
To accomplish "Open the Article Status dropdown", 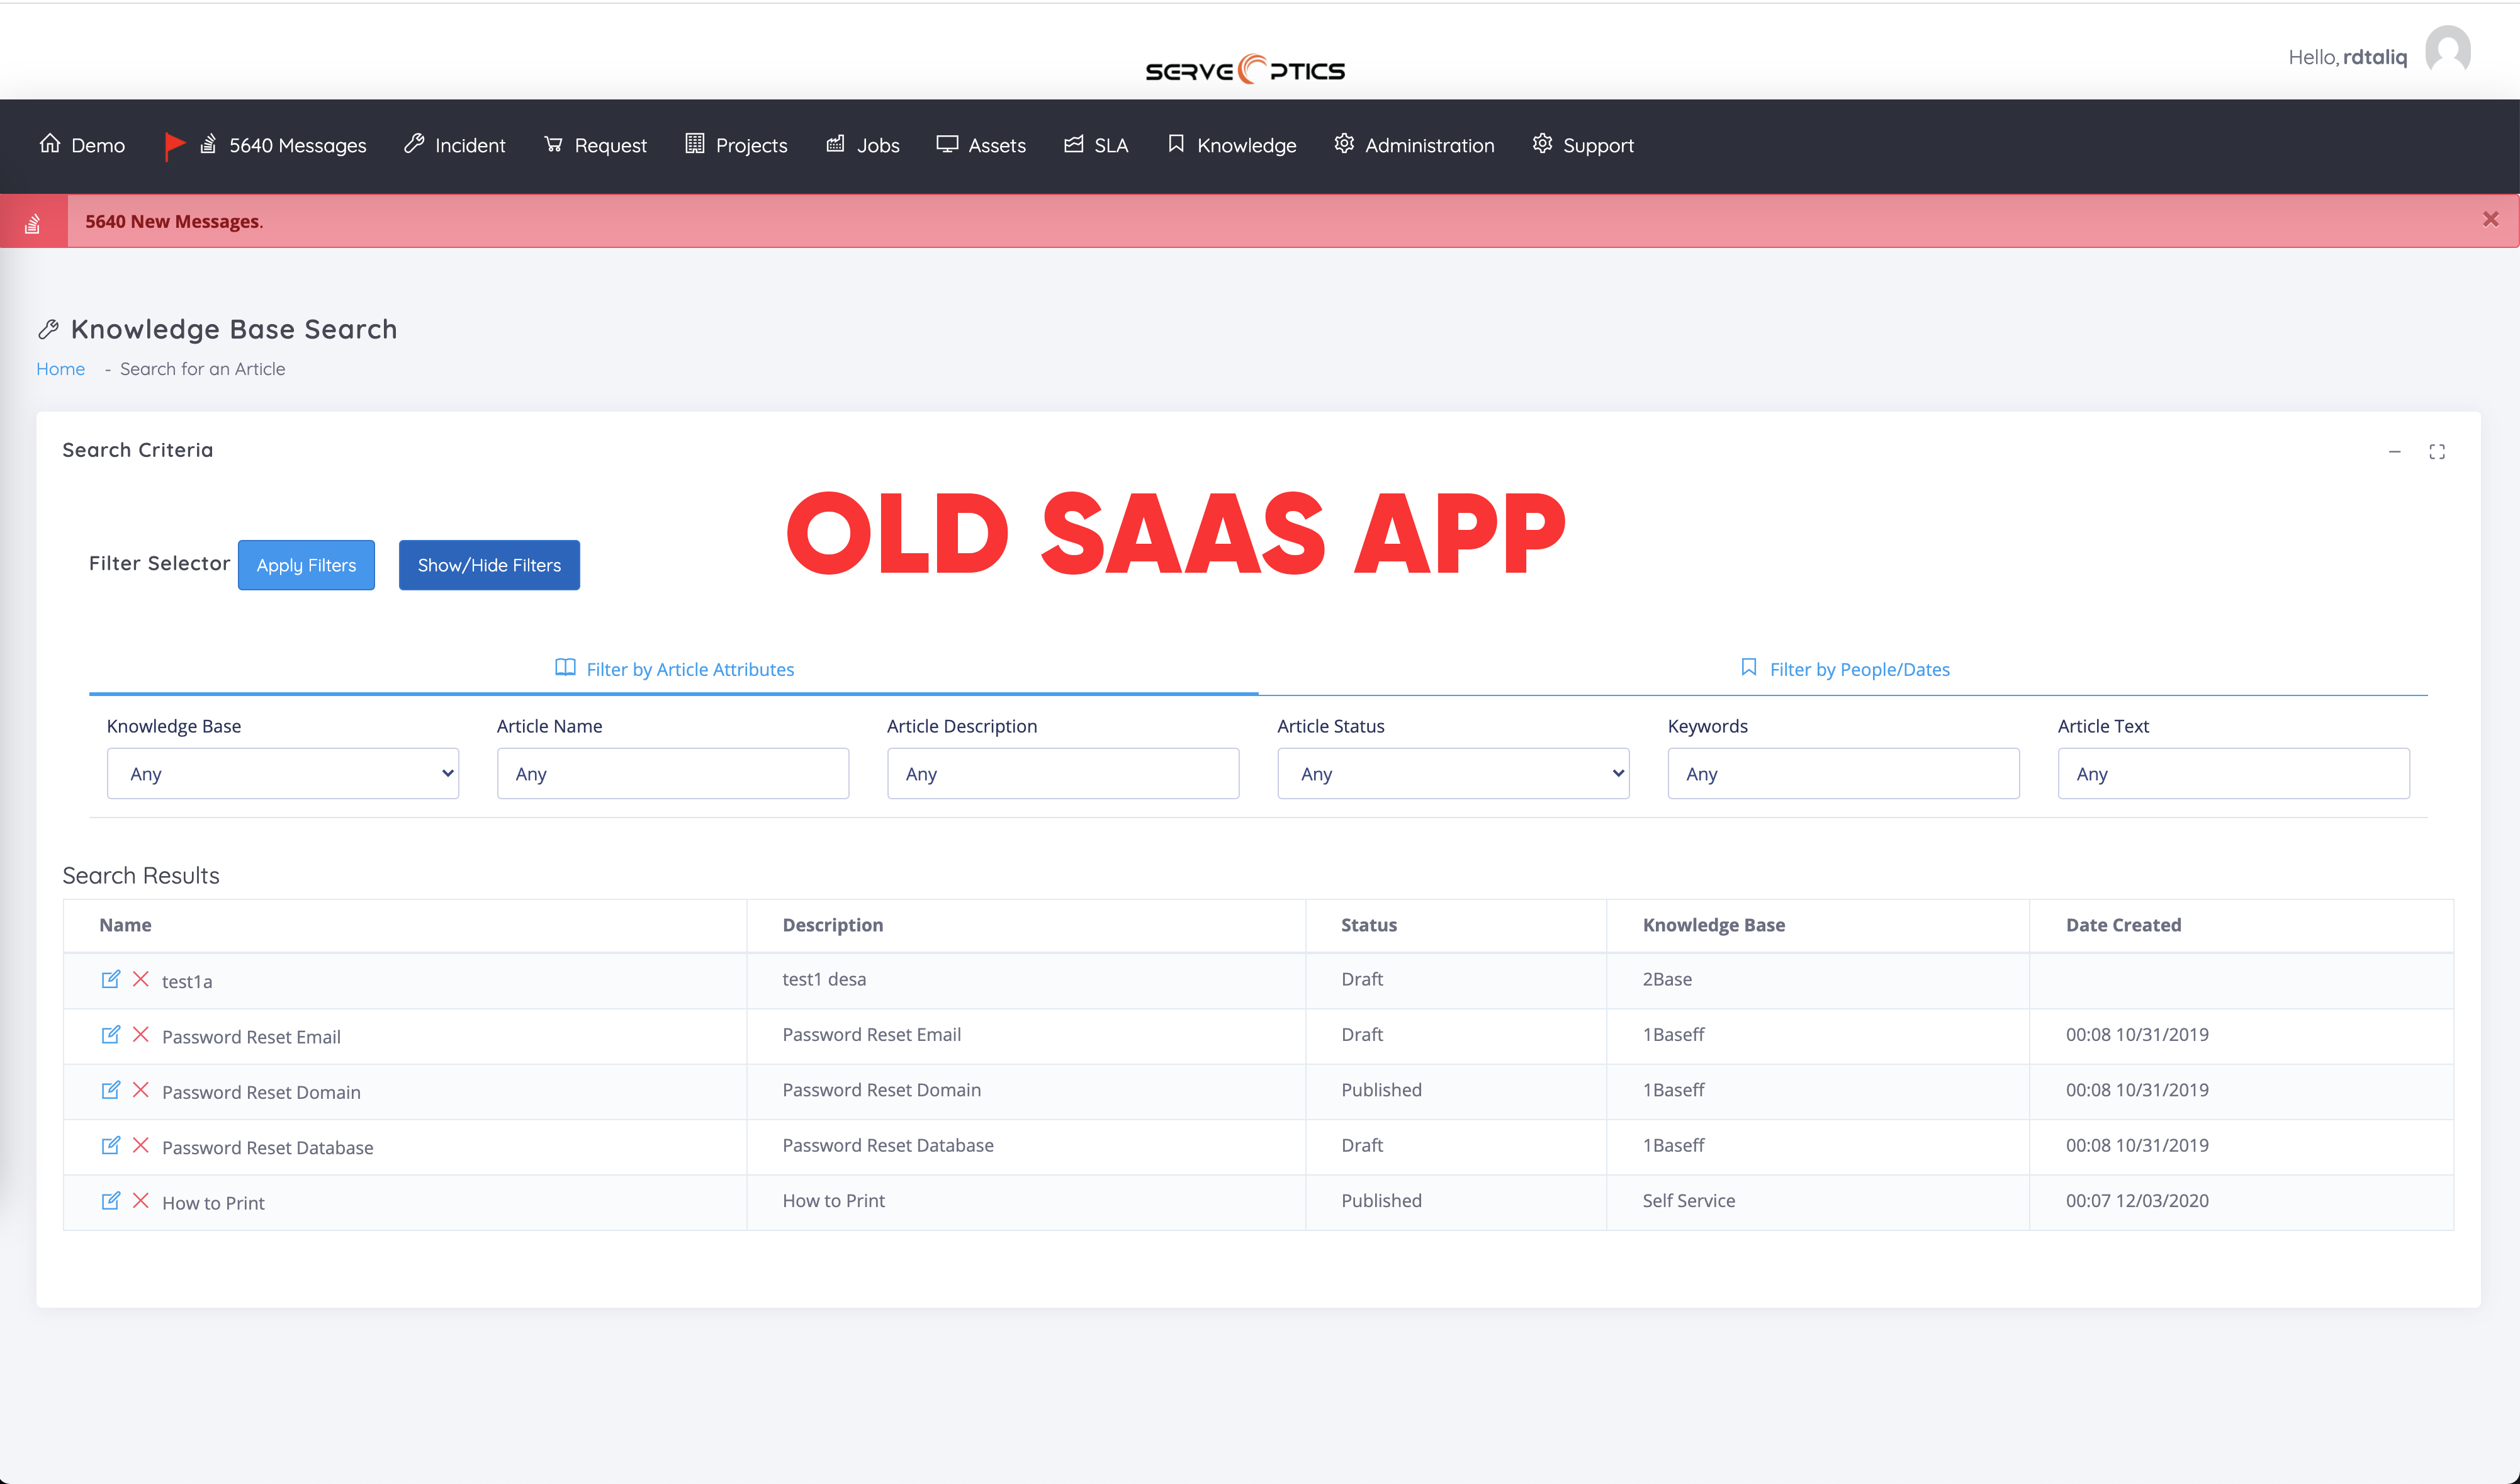I will coord(1452,773).
